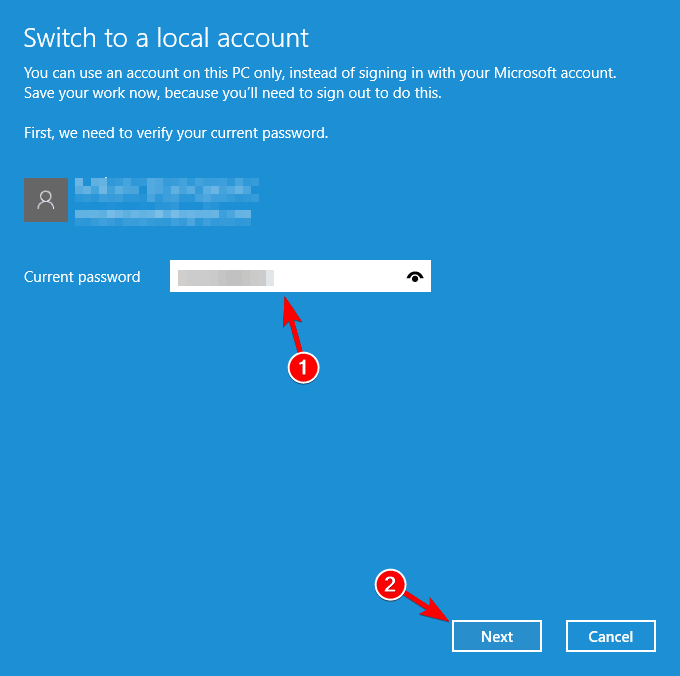Click the Next button
This screenshot has width=680, height=676.
point(497,636)
